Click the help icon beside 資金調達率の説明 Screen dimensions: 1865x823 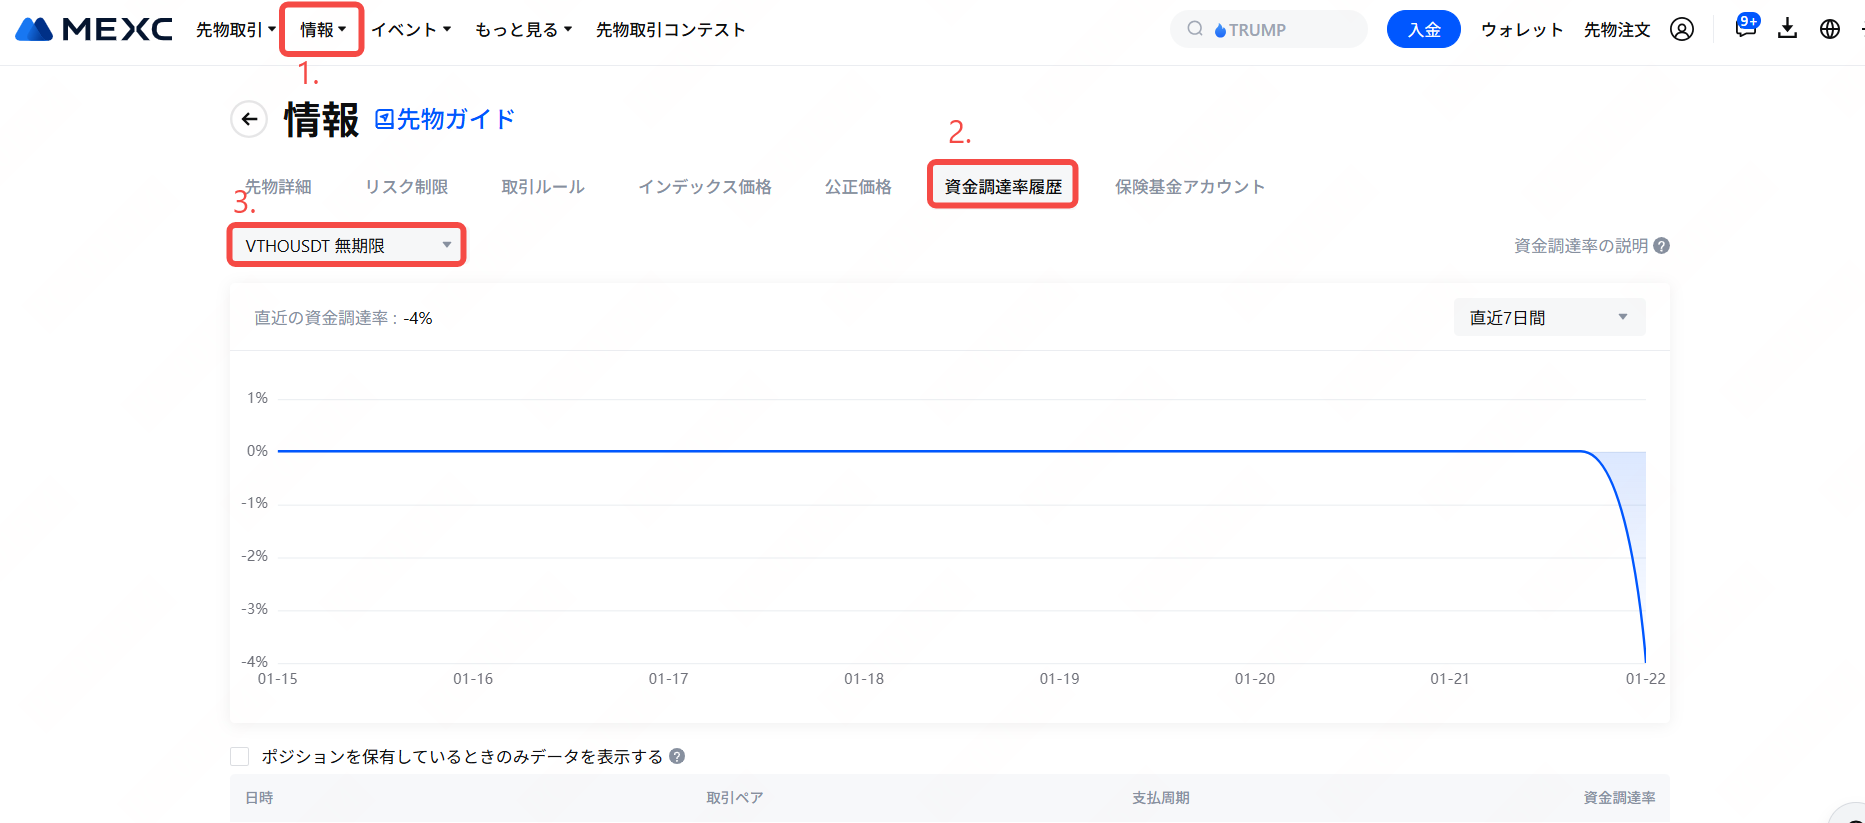(1662, 246)
